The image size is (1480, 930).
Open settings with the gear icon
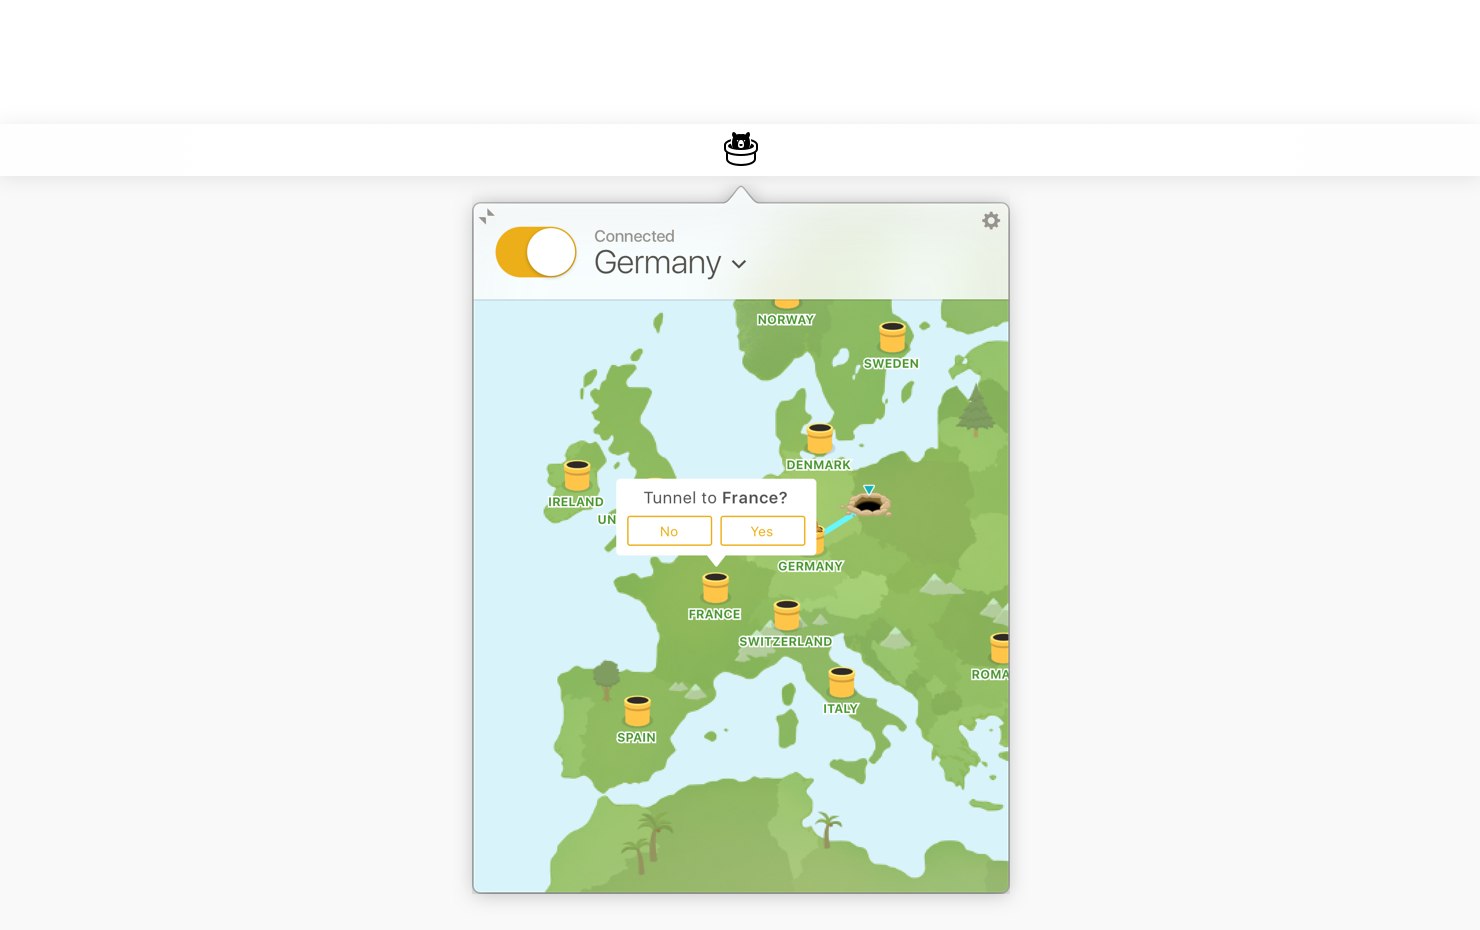[x=991, y=220]
